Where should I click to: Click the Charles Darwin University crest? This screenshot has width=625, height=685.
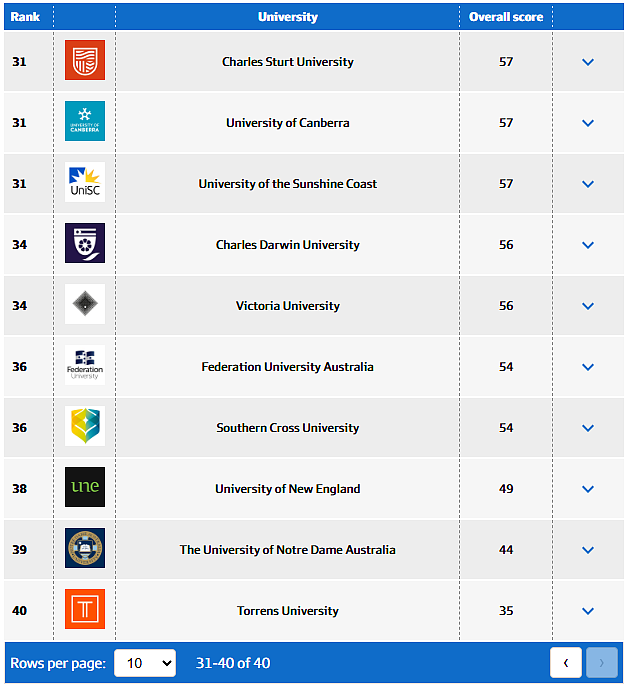85,243
